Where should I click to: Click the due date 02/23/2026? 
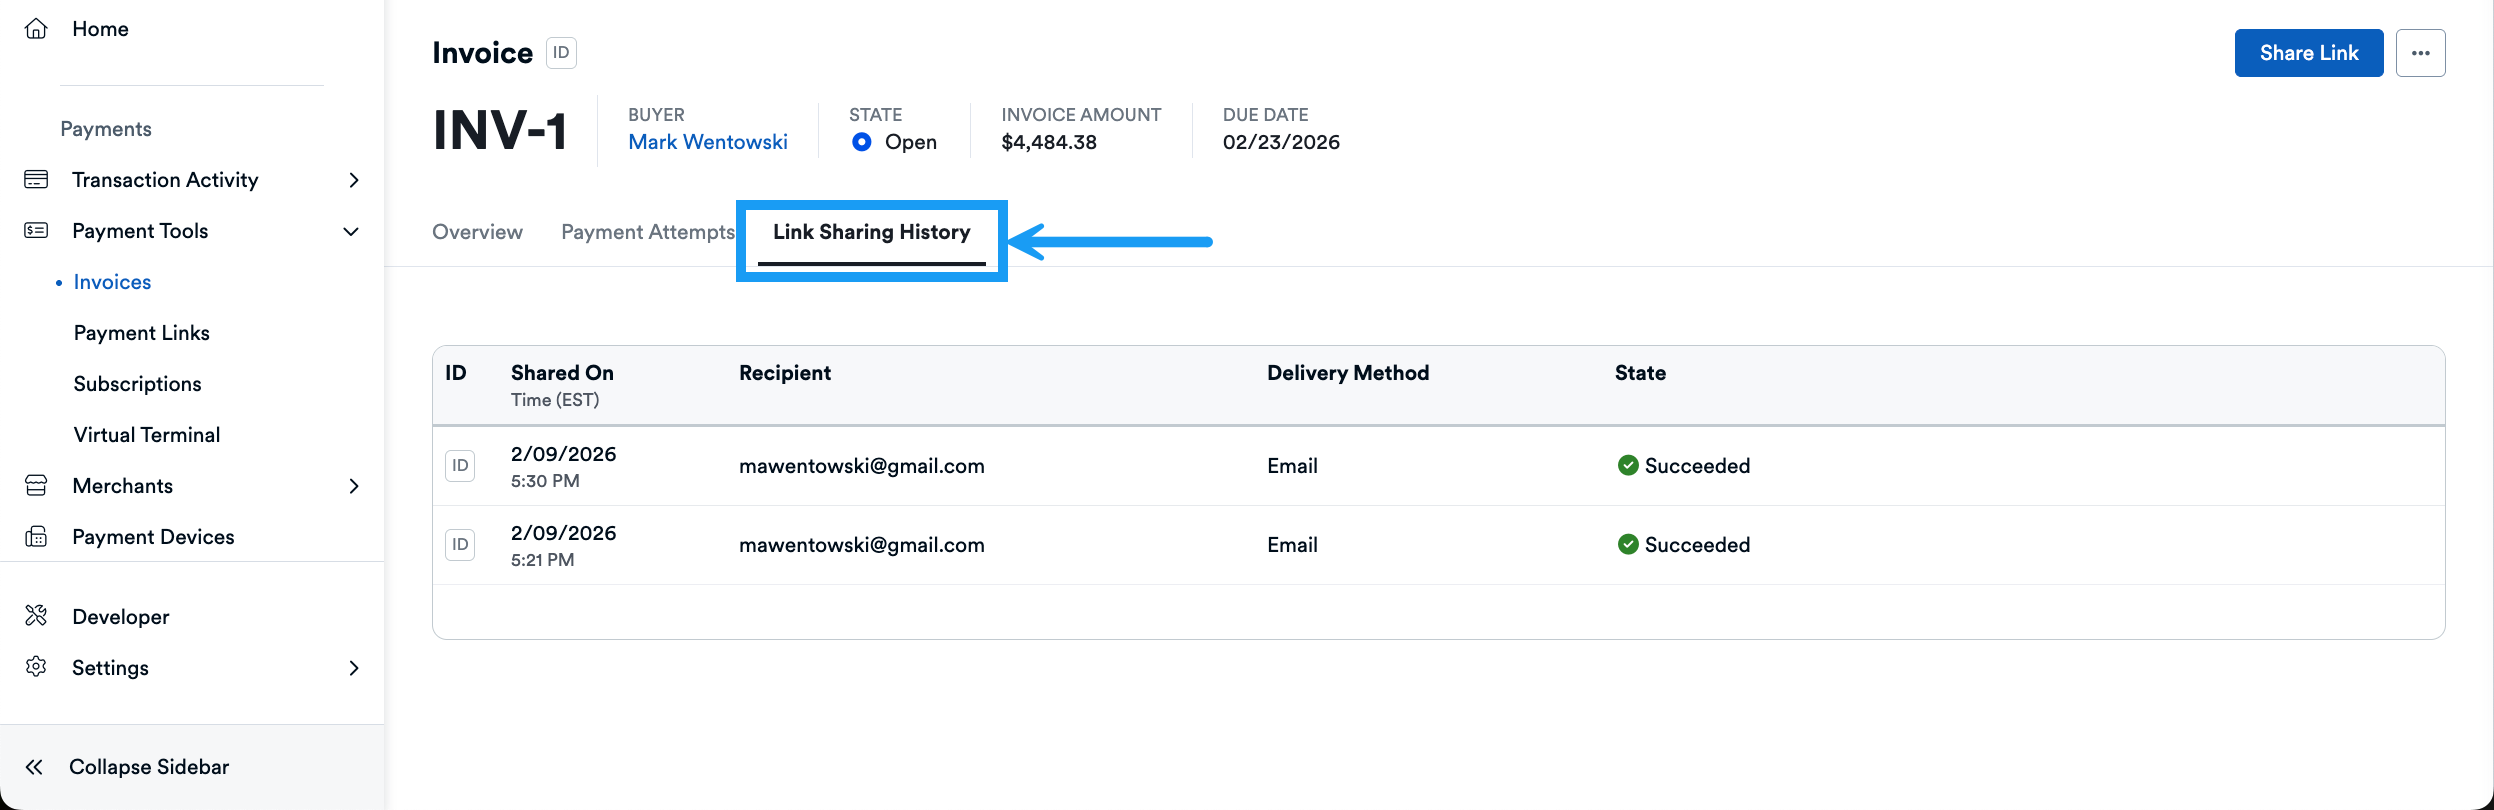coord(1281,142)
